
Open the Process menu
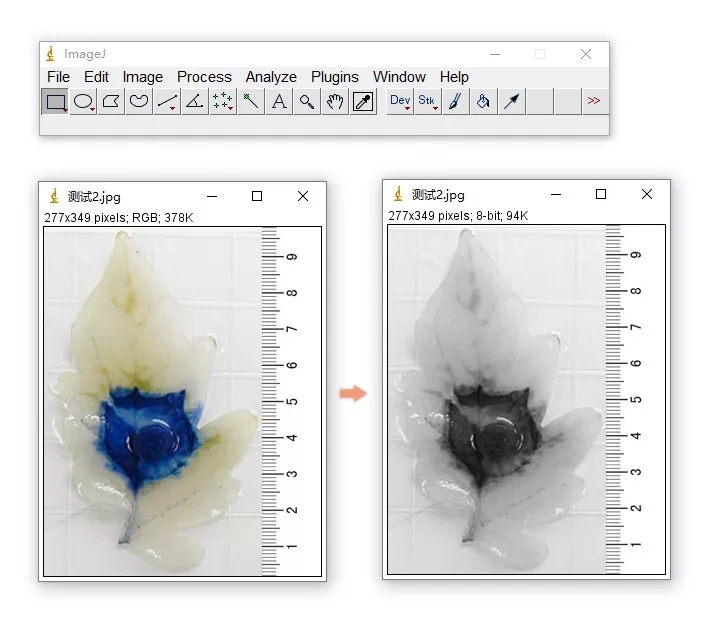pyautogui.click(x=204, y=77)
